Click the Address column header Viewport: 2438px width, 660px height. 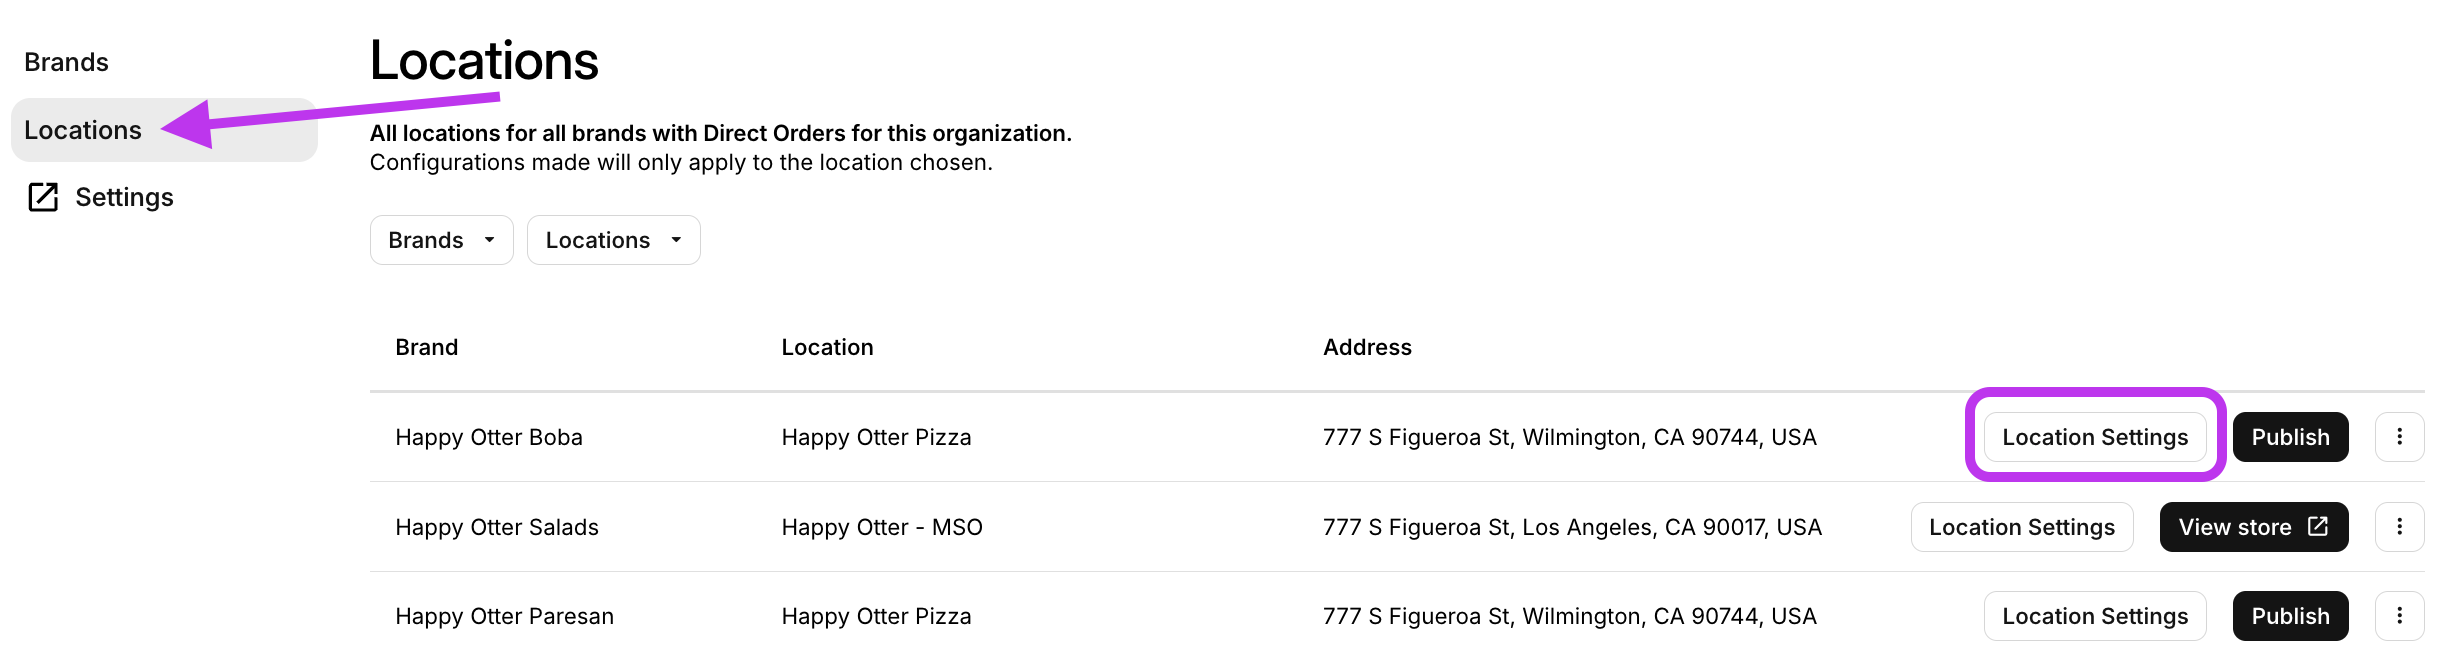click(1367, 347)
